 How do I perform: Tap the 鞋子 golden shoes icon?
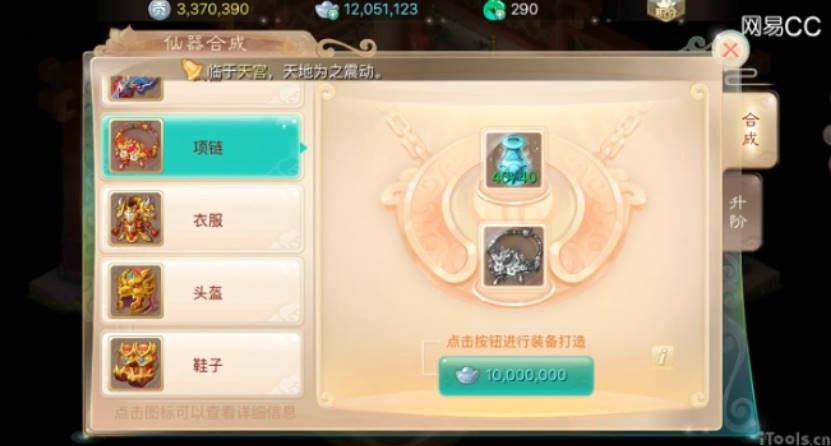click(x=136, y=364)
